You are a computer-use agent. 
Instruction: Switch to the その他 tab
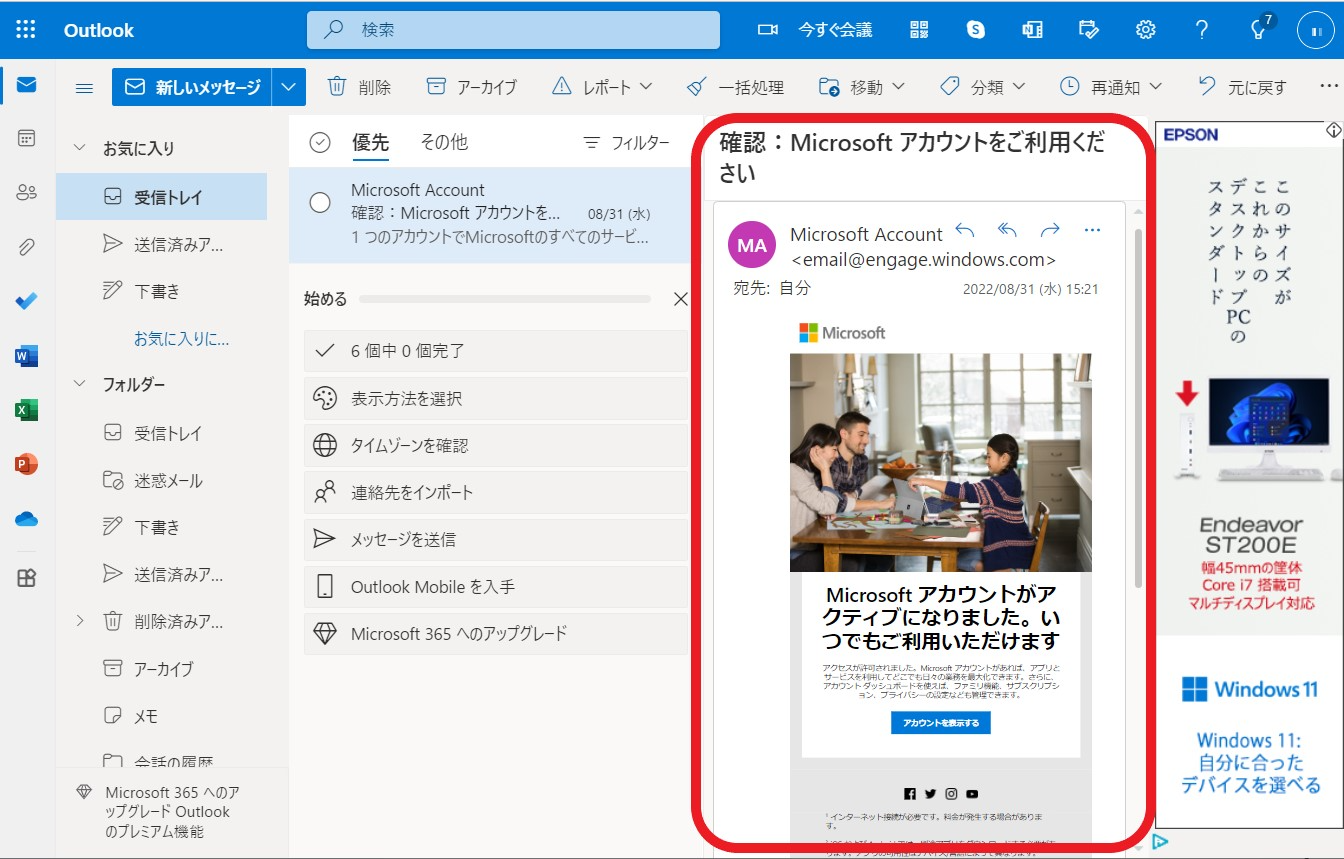(443, 142)
